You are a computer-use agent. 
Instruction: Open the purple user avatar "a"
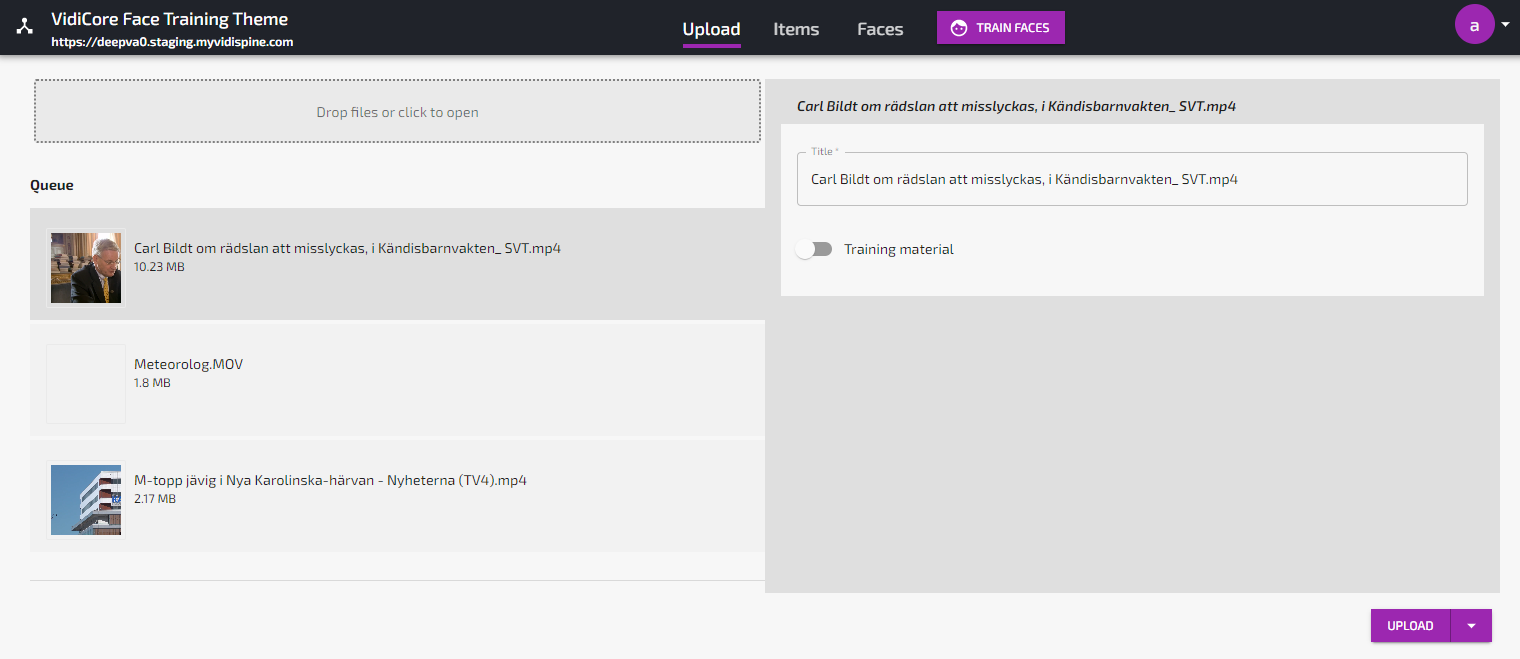coord(1474,24)
